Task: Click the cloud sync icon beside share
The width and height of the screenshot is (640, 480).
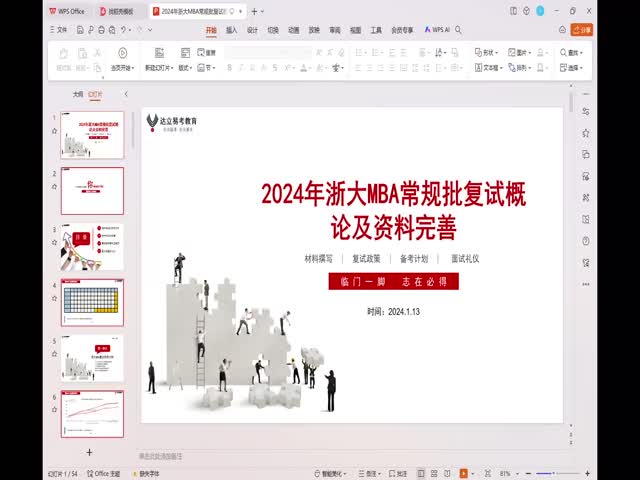Action: pyautogui.click(x=562, y=30)
